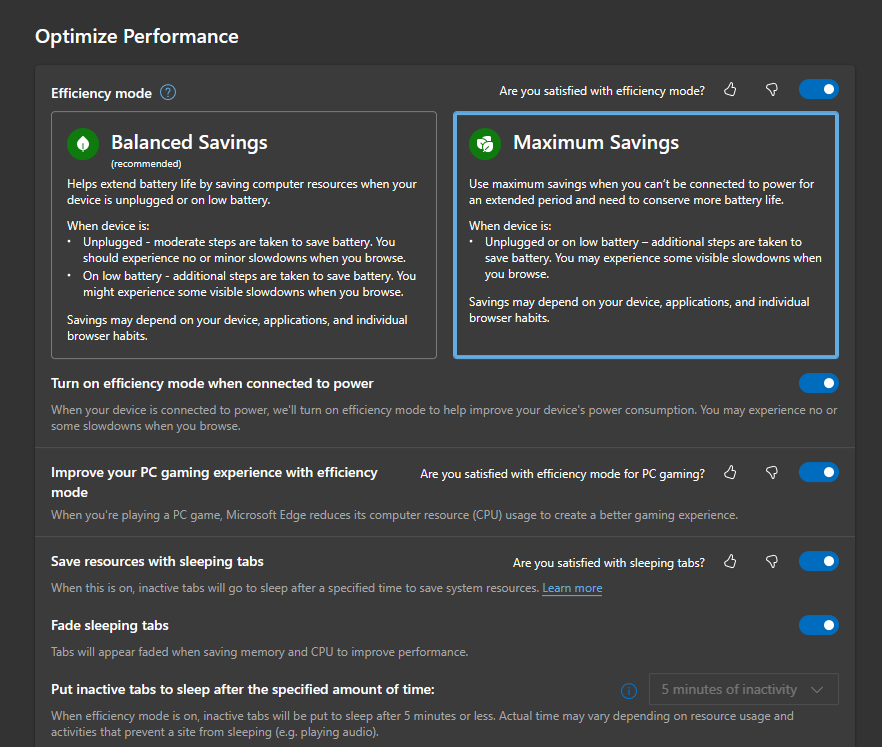Thumbs down for efficiency mode satisfaction
Viewport: 882px width, 747px height.
pyautogui.click(x=771, y=90)
